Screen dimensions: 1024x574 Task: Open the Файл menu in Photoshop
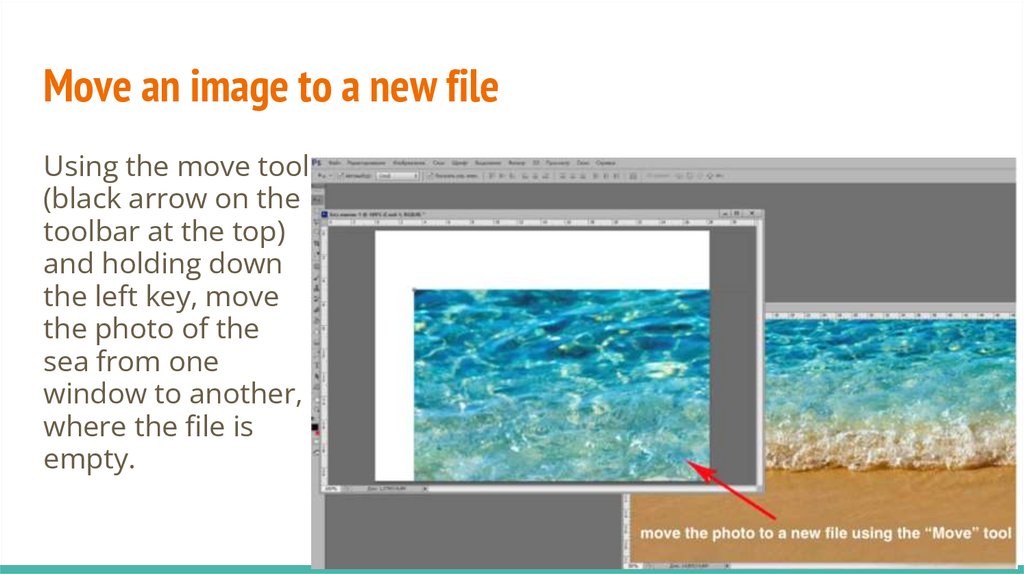(x=334, y=163)
